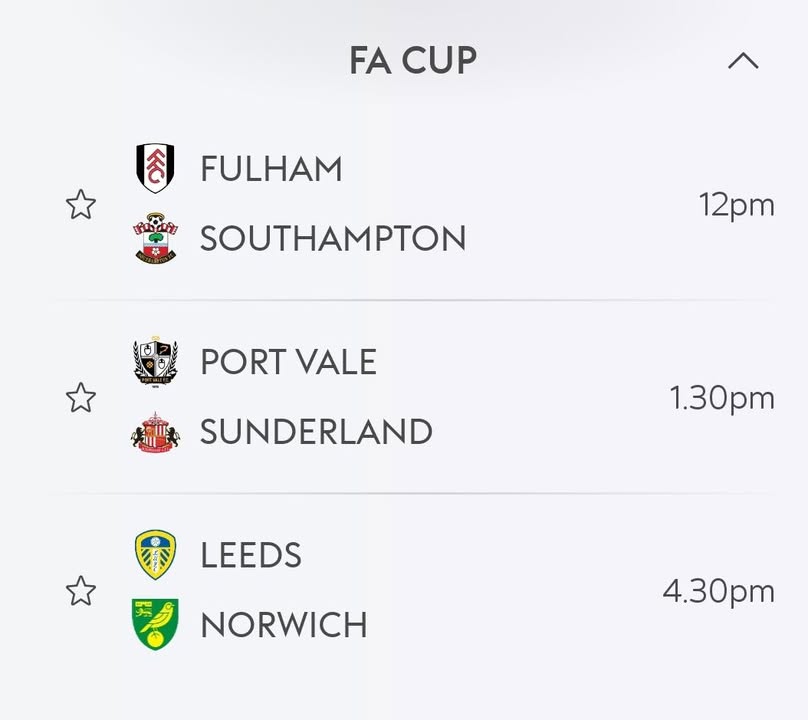Open the SOUTHAMPTON team name
The image size is (808, 720).
333,239
